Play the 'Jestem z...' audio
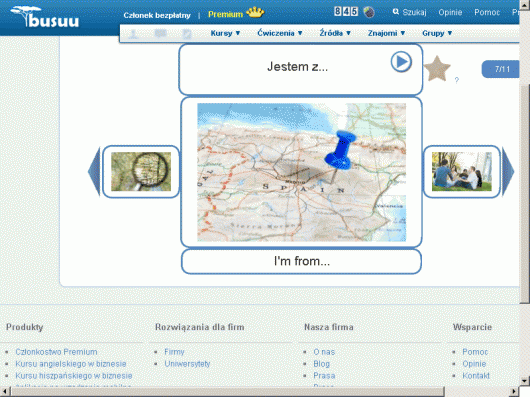Screen dimensions: 530x397 point(401,62)
